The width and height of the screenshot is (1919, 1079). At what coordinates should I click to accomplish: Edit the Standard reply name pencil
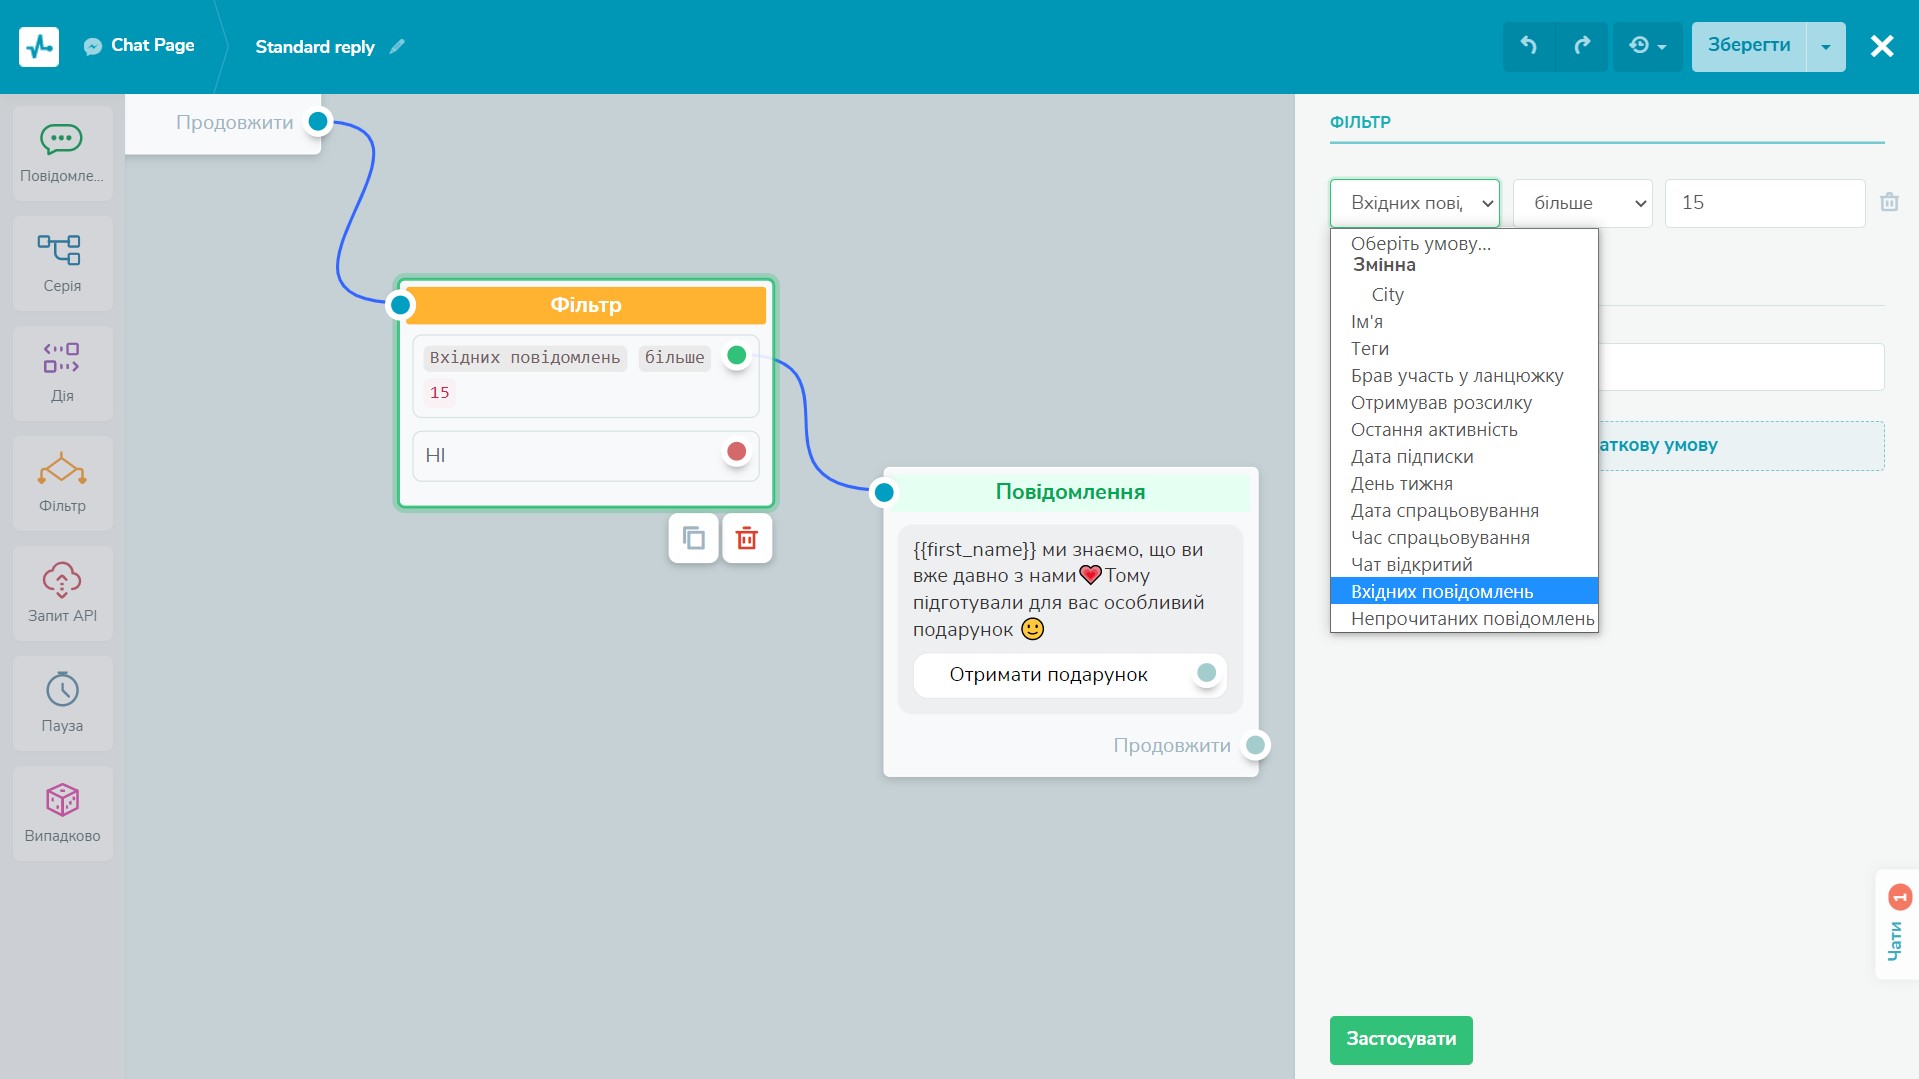397,46
